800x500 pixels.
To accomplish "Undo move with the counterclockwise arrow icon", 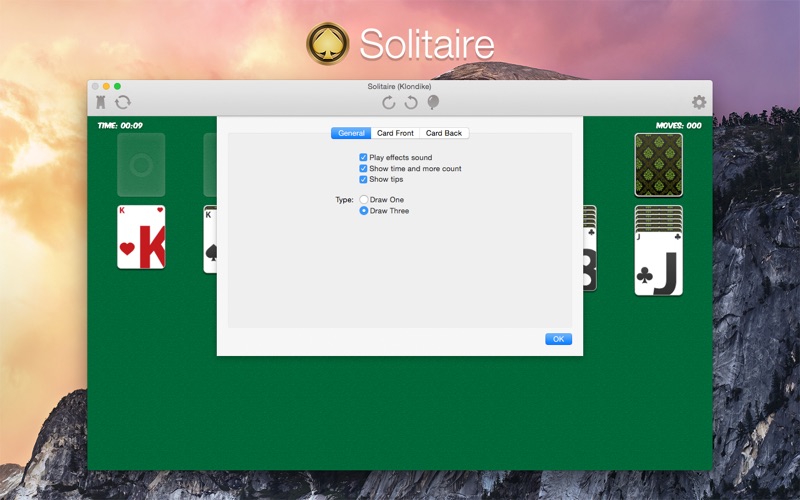I will (411, 103).
